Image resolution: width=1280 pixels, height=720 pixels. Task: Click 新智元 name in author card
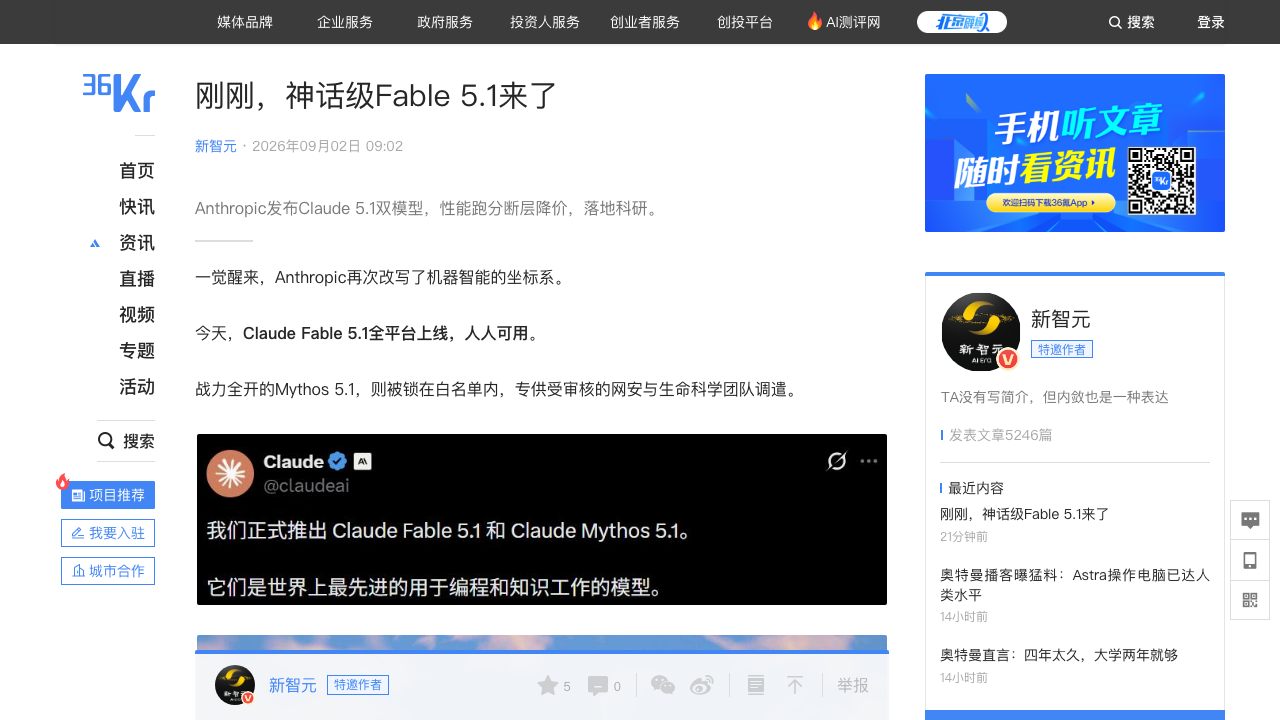pyautogui.click(x=1061, y=319)
